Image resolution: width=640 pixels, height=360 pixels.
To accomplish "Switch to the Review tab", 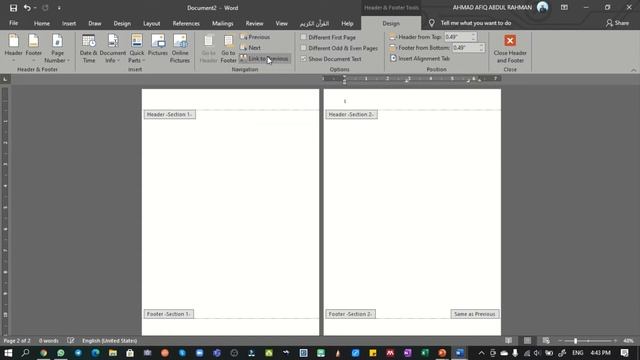I will tap(254, 23).
